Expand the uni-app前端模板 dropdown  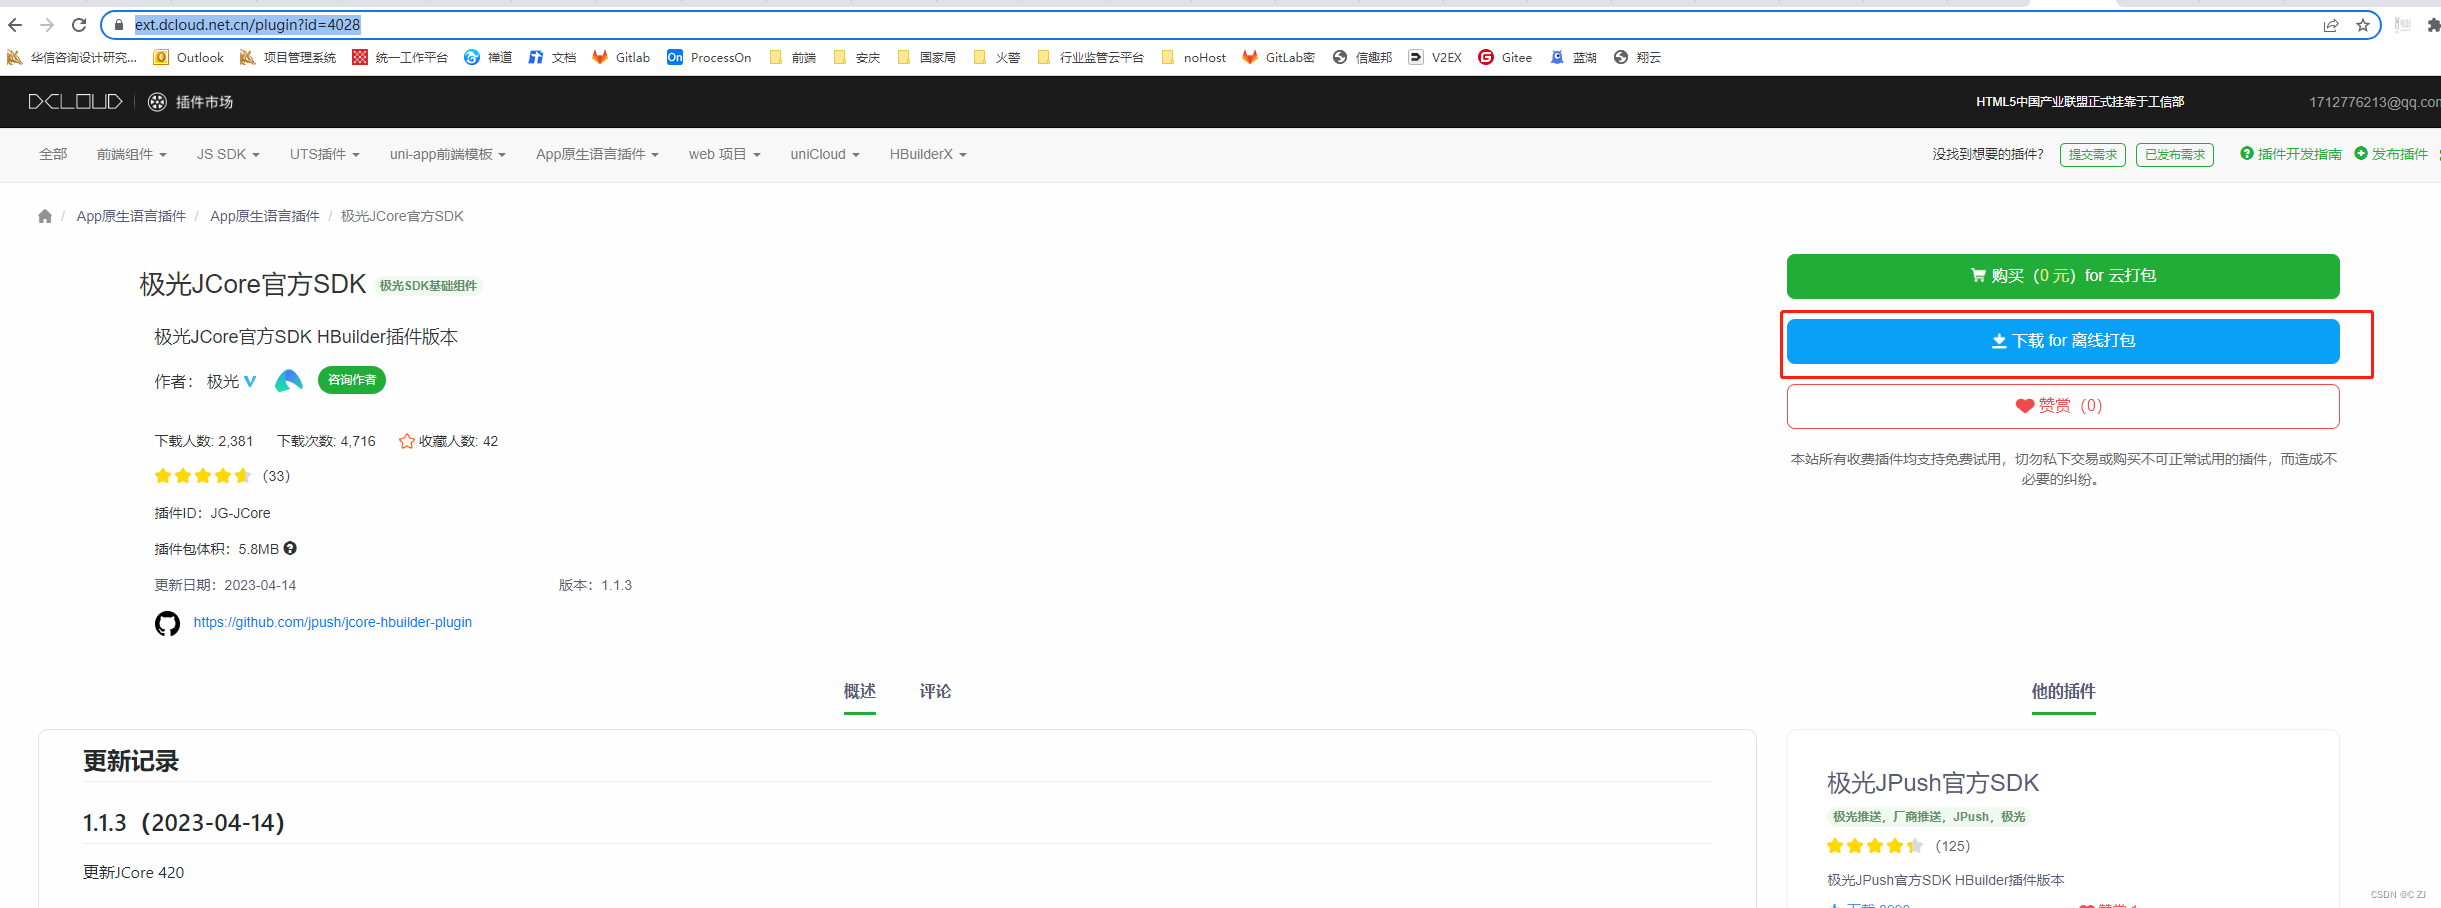point(447,154)
